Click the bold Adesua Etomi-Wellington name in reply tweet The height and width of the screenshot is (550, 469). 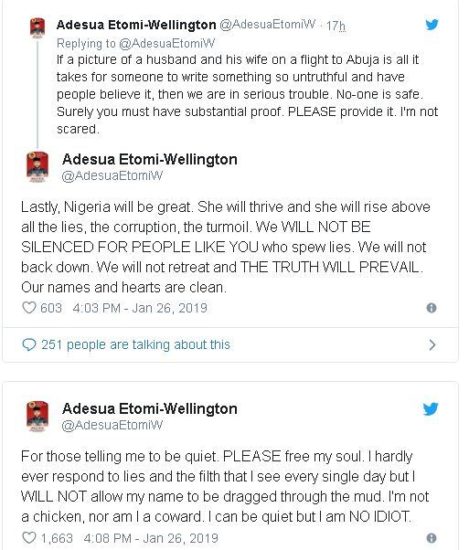click(136, 25)
